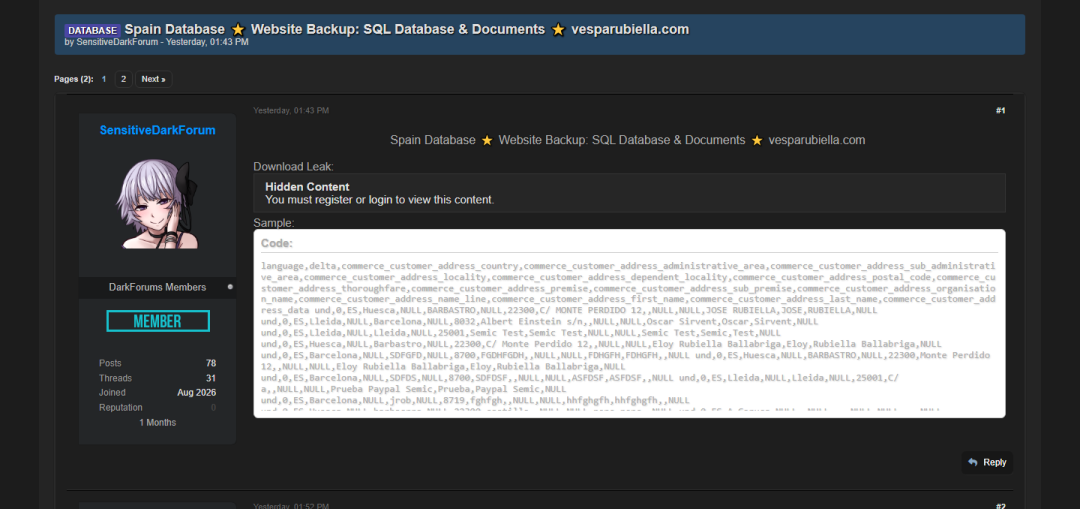The height and width of the screenshot is (509, 1080).
Task: Click the first gold star in thread title
Action: click(x=238, y=30)
